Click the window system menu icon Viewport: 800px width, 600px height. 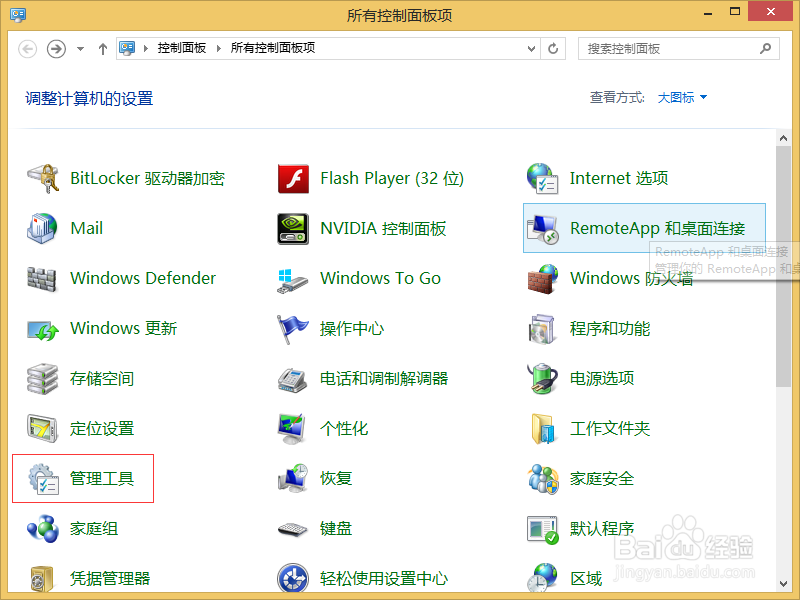point(18,14)
